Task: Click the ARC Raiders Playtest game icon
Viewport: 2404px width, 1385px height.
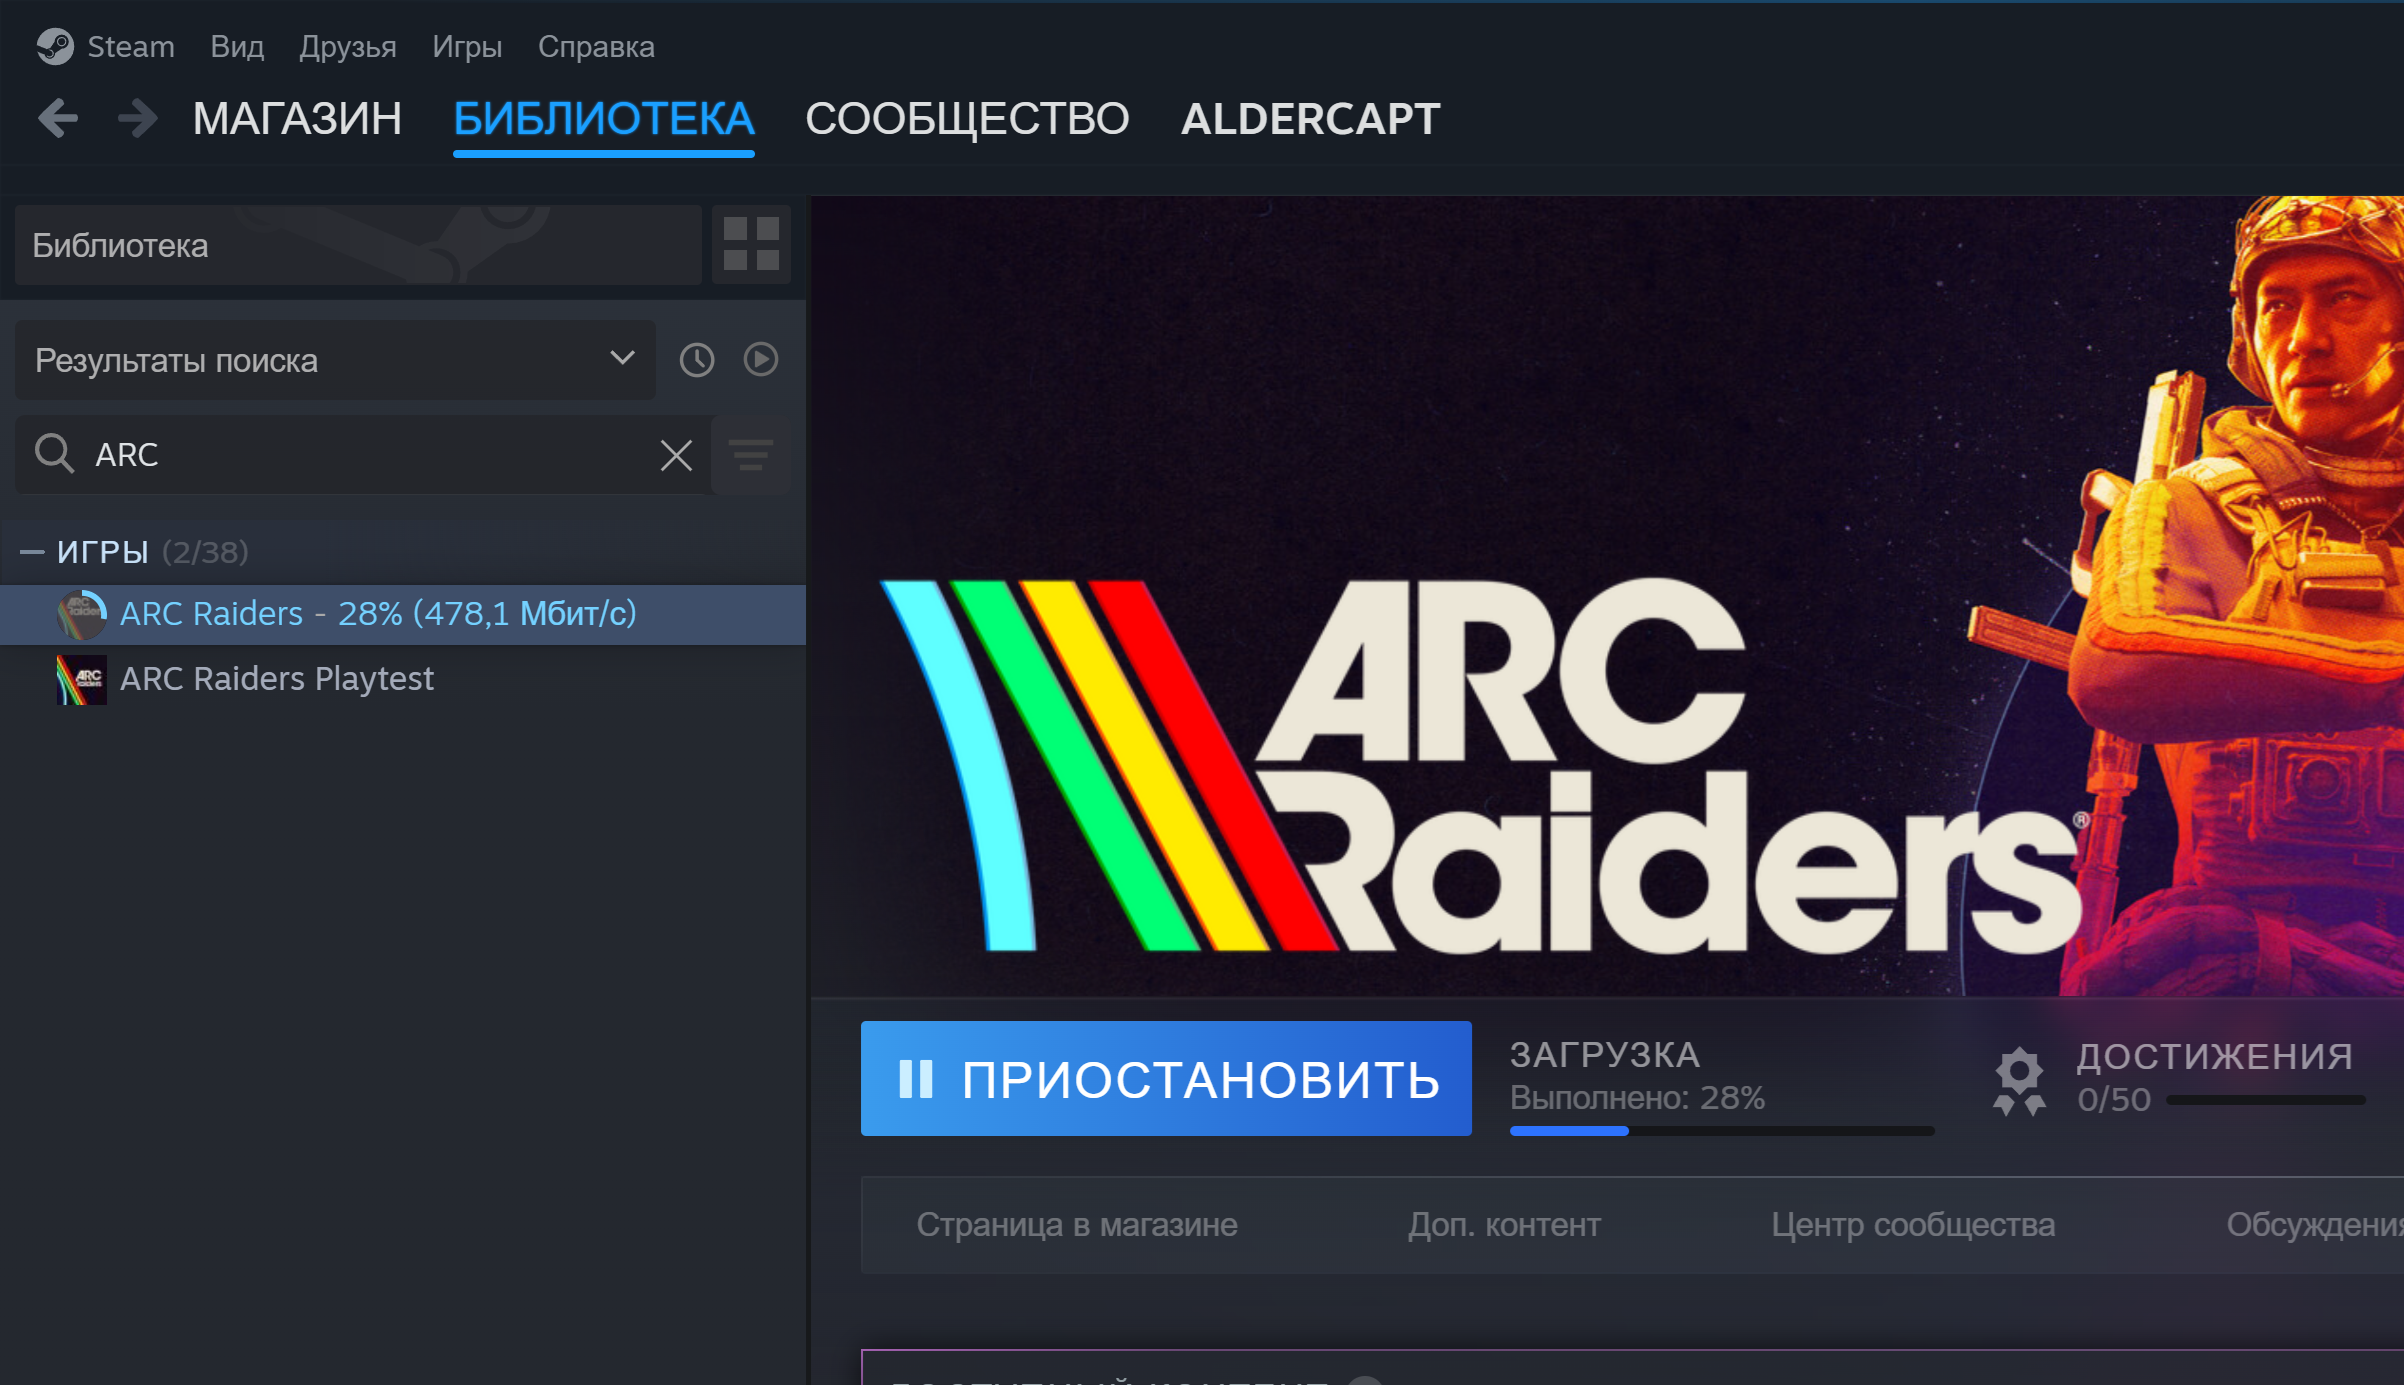Action: (82, 680)
